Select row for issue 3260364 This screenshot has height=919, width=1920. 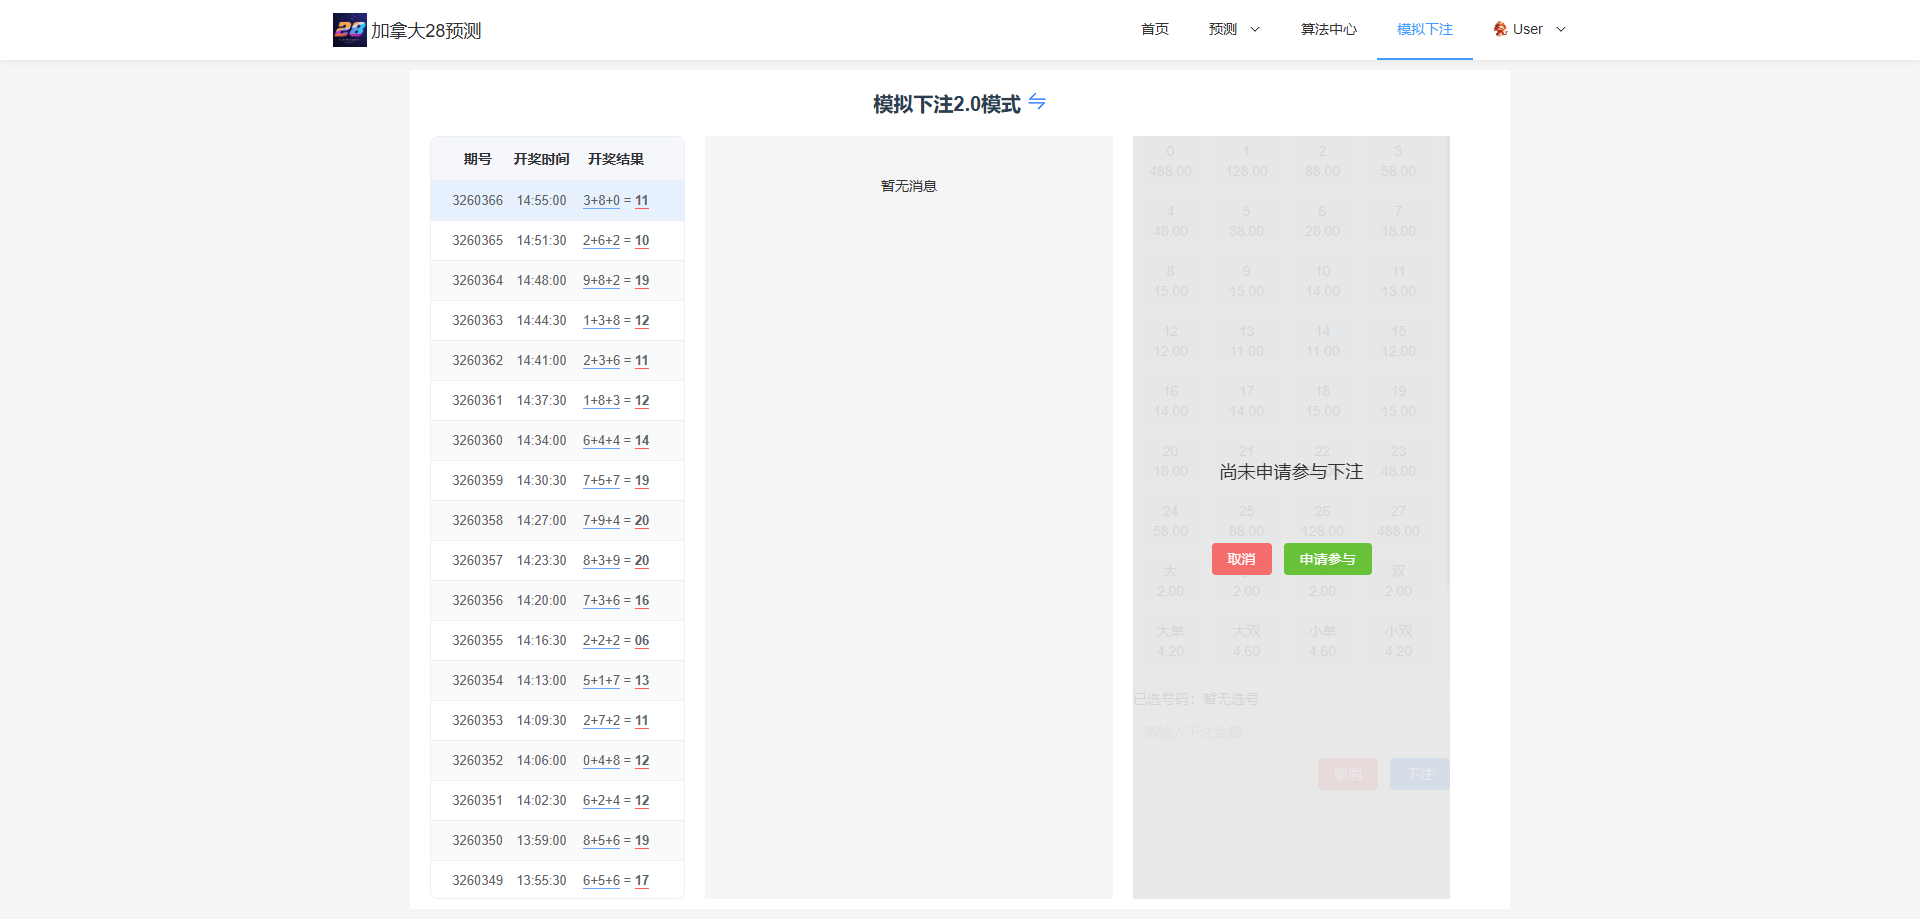[x=557, y=280]
